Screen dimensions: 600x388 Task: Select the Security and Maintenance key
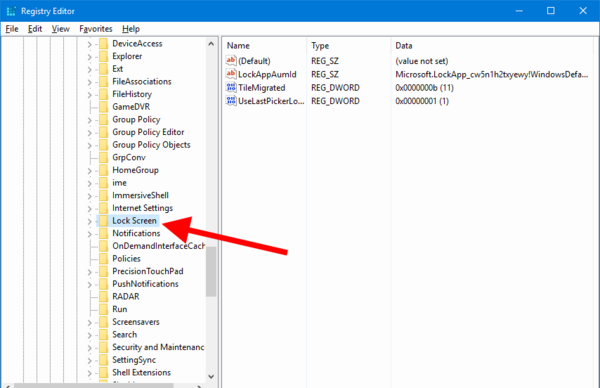click(x=158, y=347)
